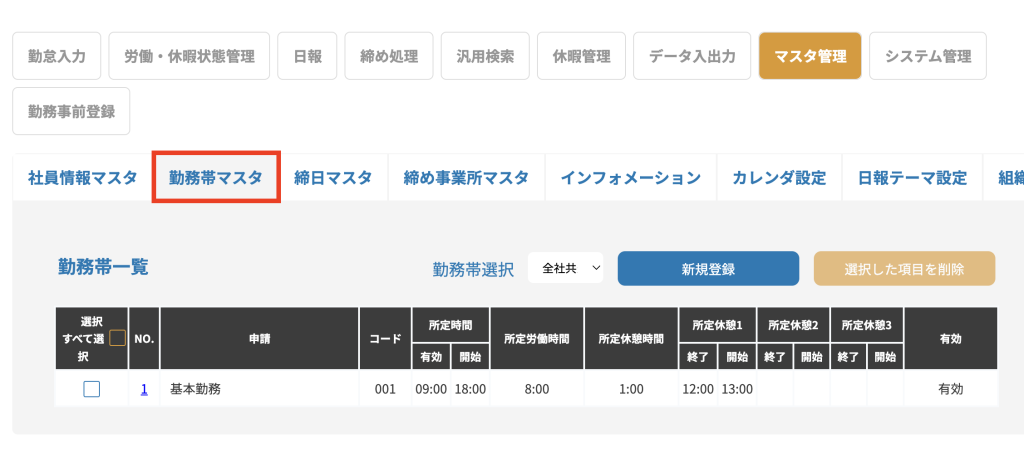This screenshot has width=1024, height=458.
Task: Go to the 日報 menu
Action: [307, 56]
